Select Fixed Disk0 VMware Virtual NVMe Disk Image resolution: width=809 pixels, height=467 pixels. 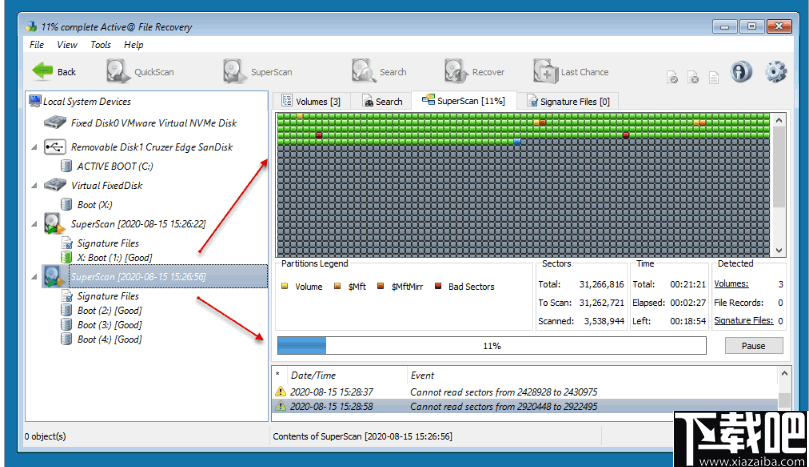(153, 123)
